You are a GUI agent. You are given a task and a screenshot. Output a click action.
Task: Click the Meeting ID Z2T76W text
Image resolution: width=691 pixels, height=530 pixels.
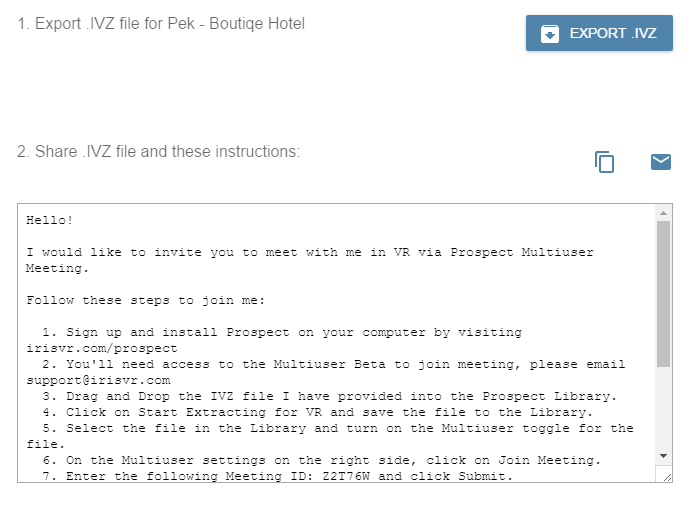[346, 476]
